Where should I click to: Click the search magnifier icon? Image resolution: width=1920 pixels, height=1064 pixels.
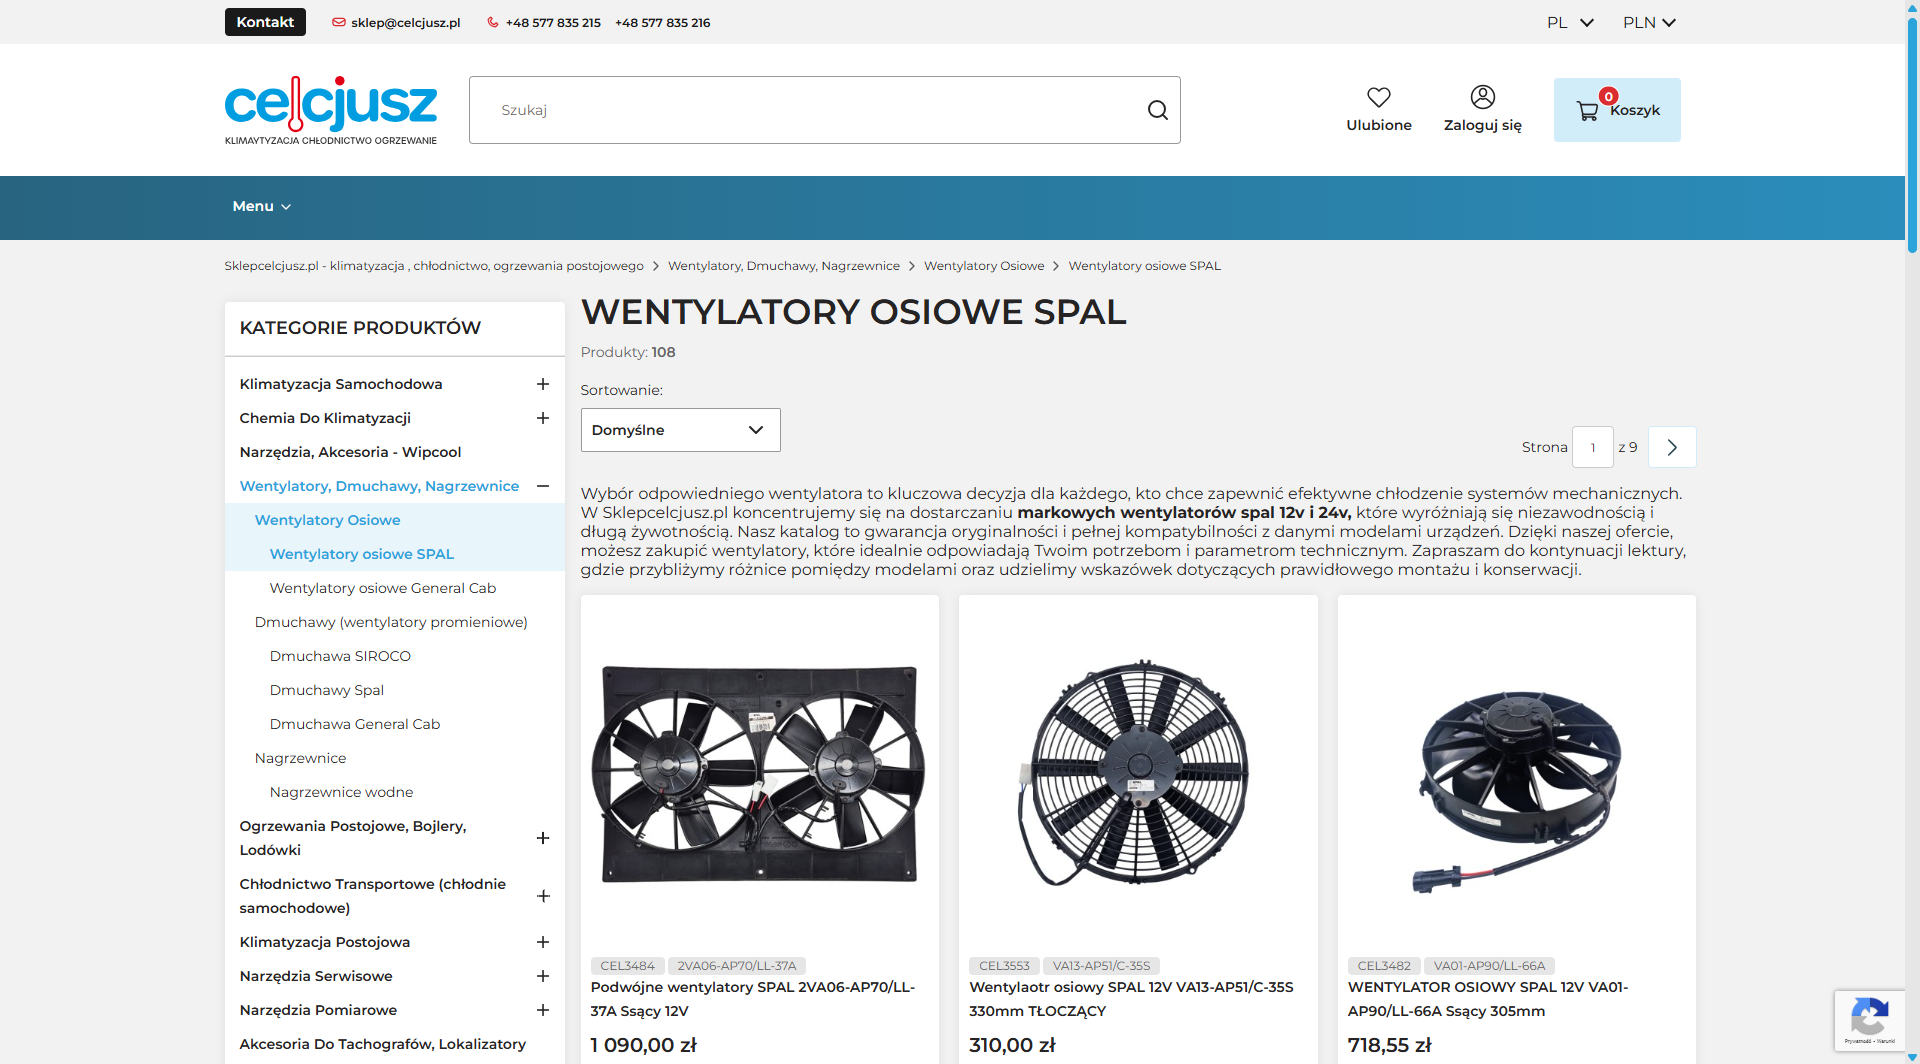click(x=1157, y=110)
